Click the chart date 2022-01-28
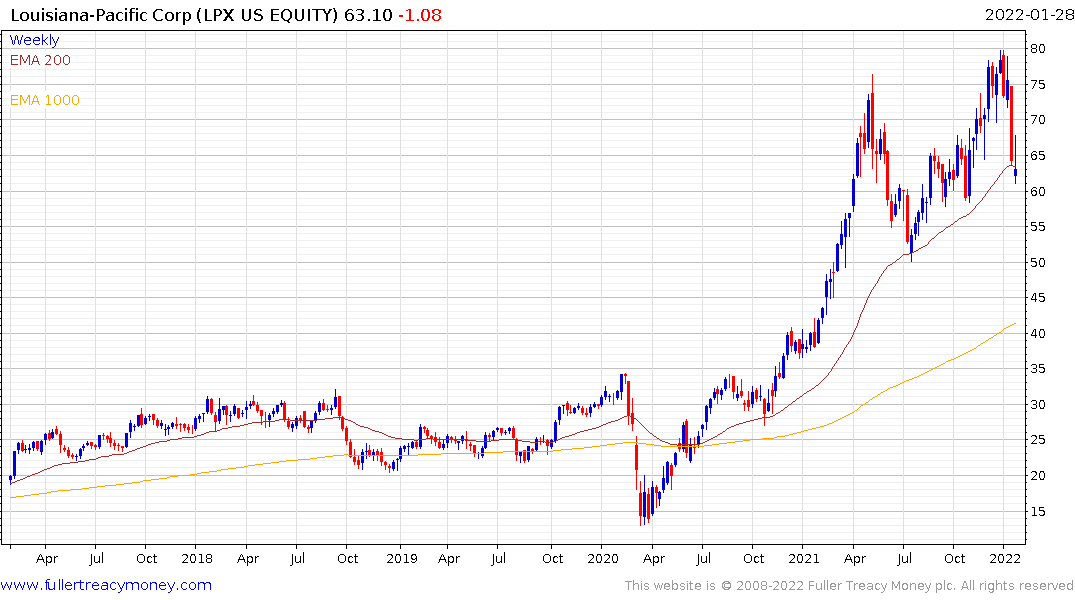Viewport: 1075px width, 600px height. click(x=1029, y=14)
